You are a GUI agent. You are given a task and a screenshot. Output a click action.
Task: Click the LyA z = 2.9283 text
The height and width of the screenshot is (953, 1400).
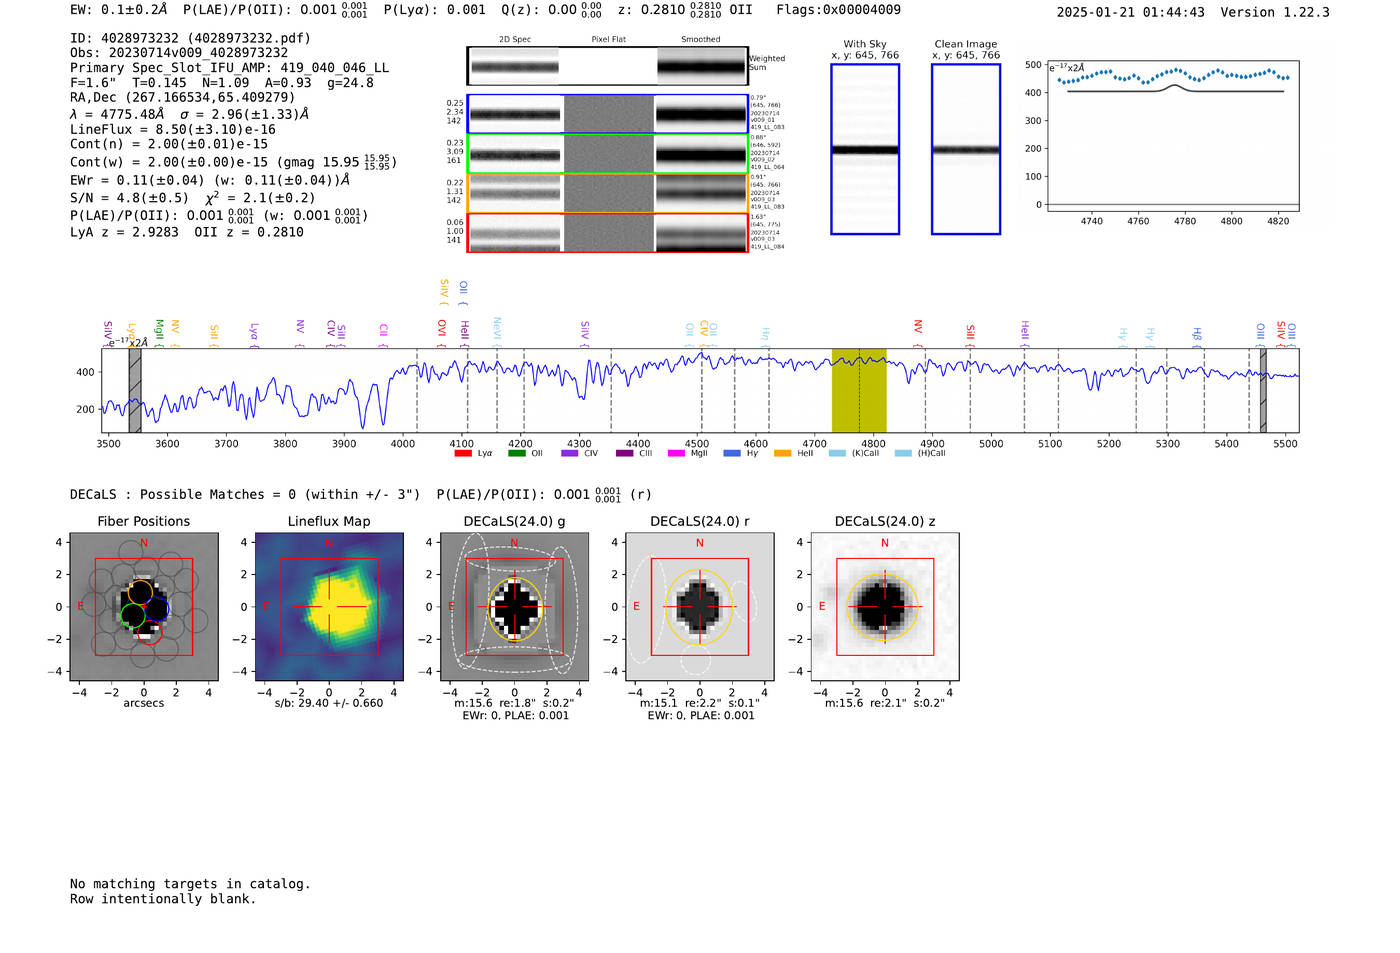124,232
